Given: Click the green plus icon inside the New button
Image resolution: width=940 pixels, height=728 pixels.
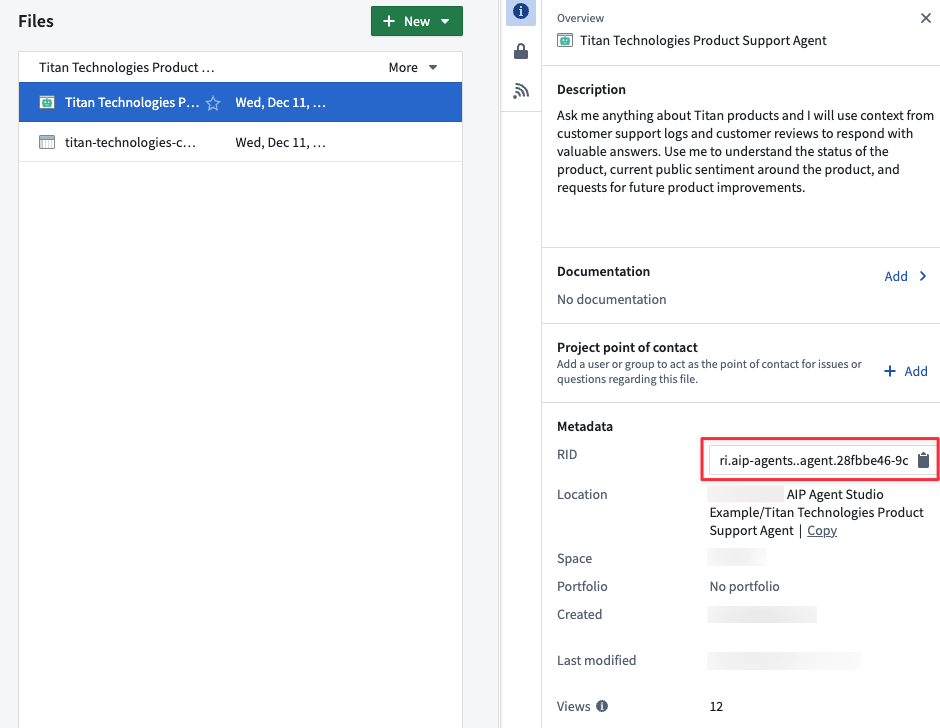Looking at the screenshot, I should [x=391, y=20].
